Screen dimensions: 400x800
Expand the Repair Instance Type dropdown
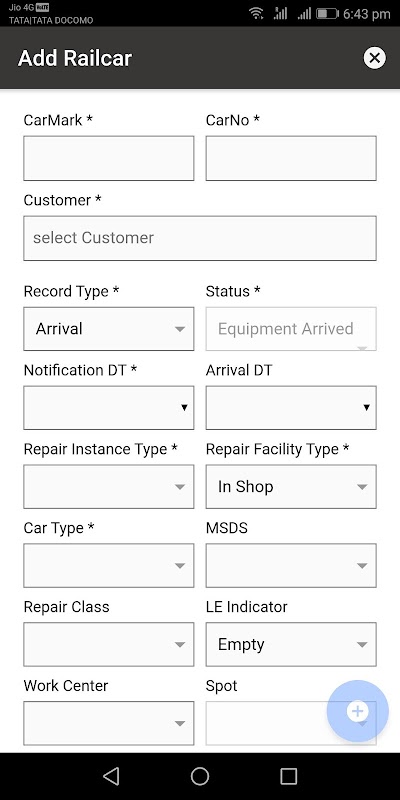click(x=109, y=486)
